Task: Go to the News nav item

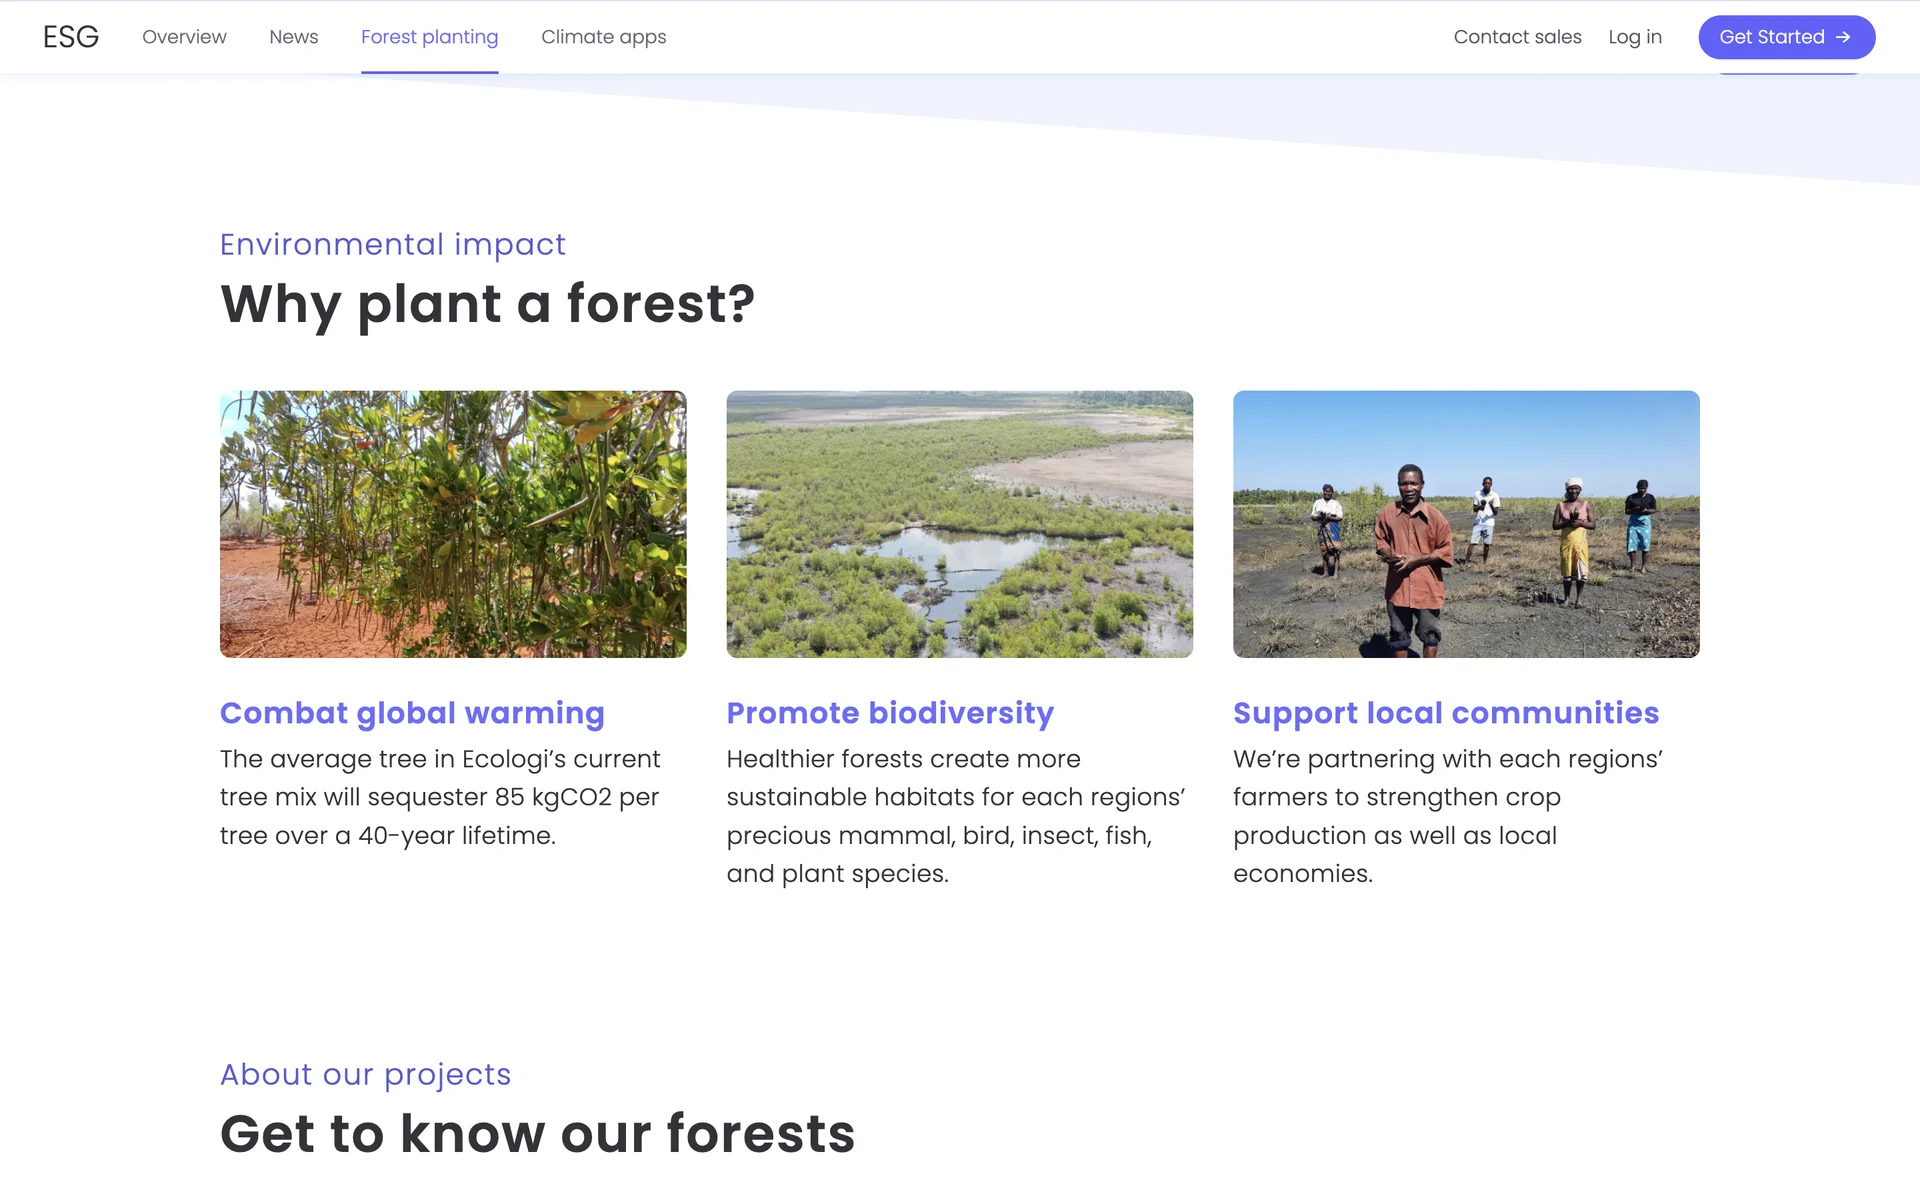Action: click(x=293, y=37)
